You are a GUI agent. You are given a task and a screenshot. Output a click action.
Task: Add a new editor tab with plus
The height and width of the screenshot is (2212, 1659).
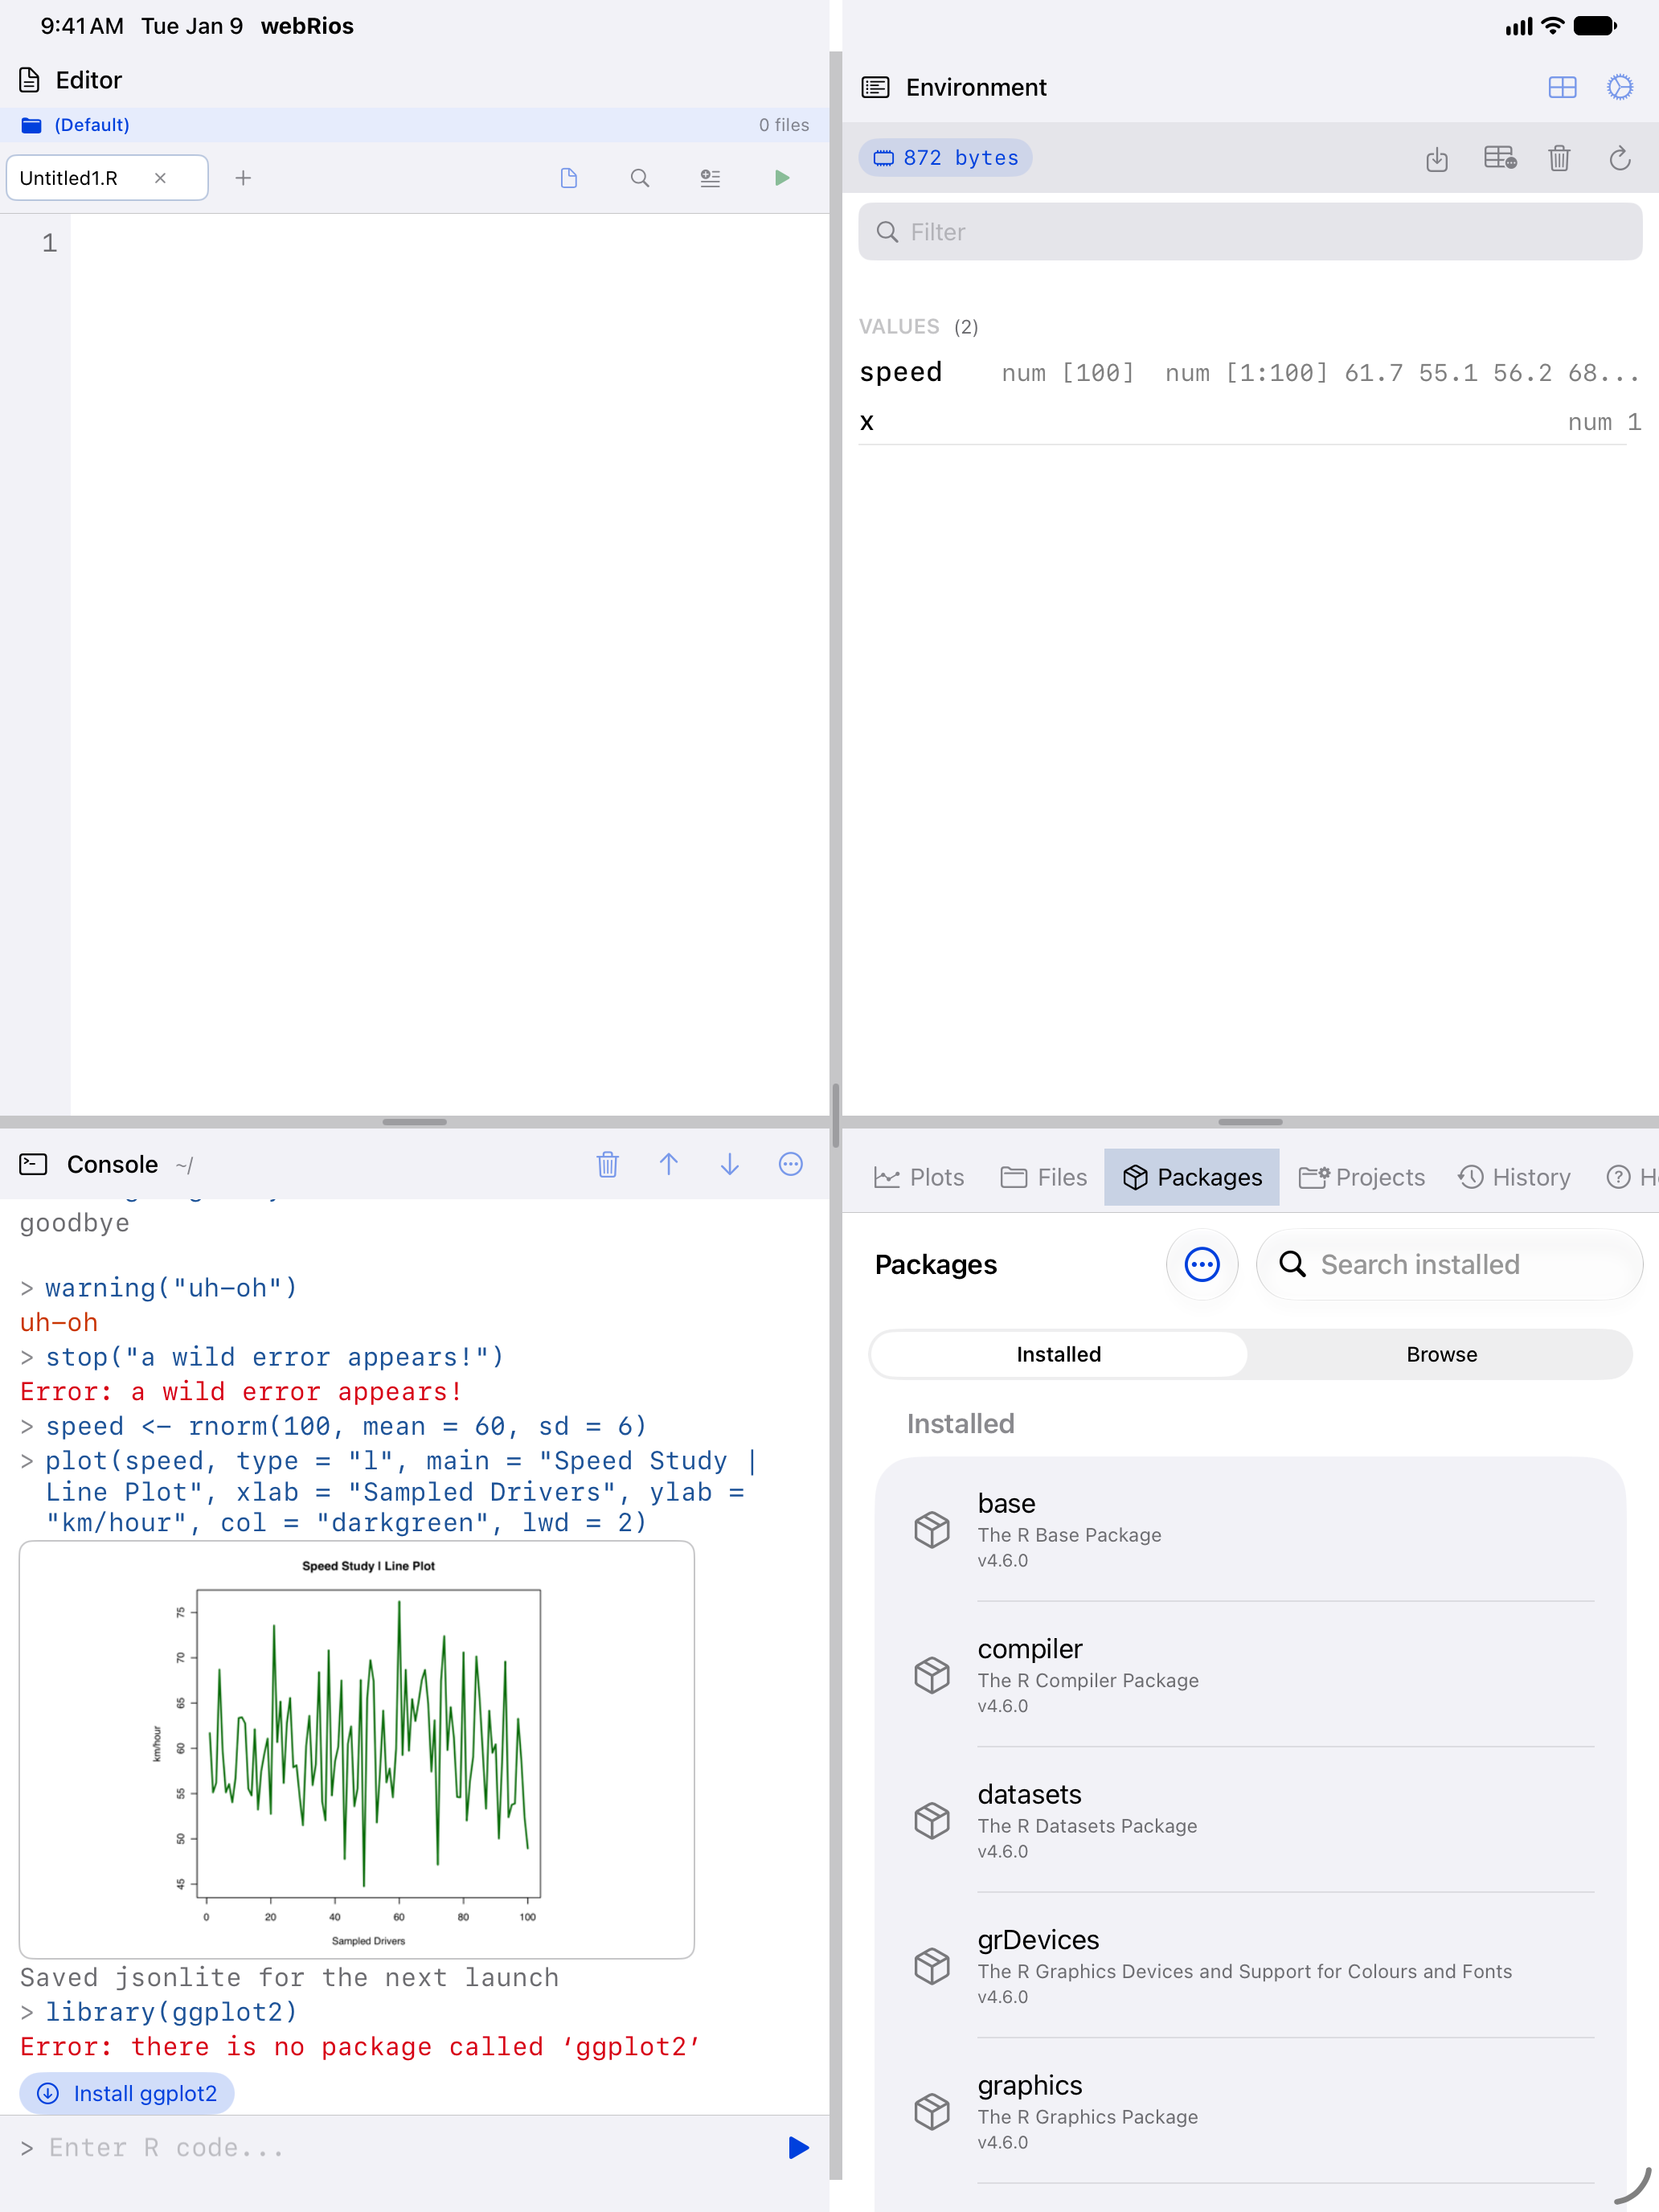coord(243,178)
